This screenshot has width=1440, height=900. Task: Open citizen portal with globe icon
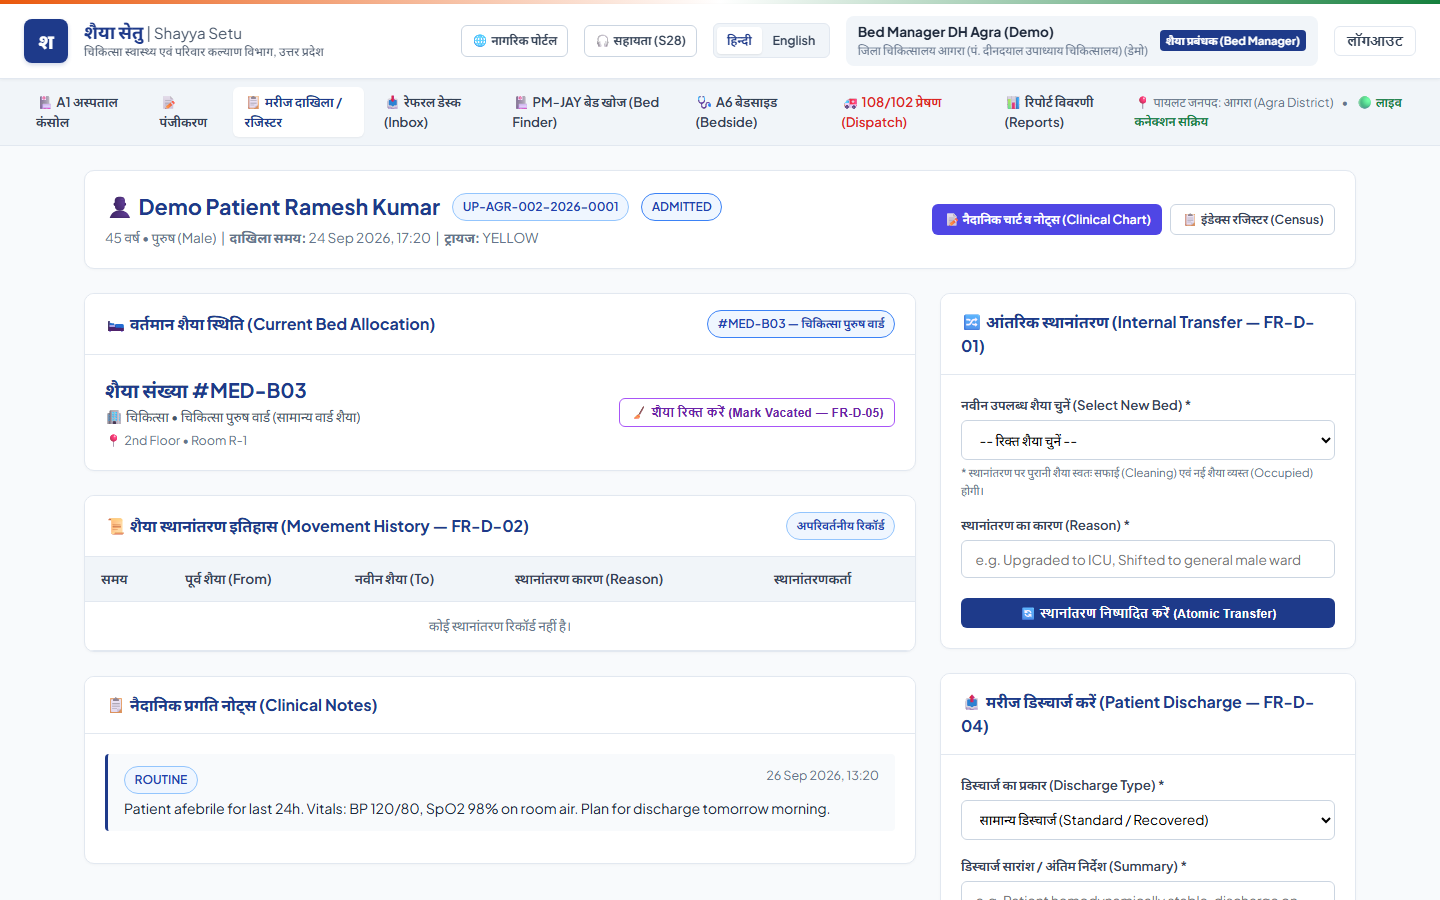click(x=514, y=41)
